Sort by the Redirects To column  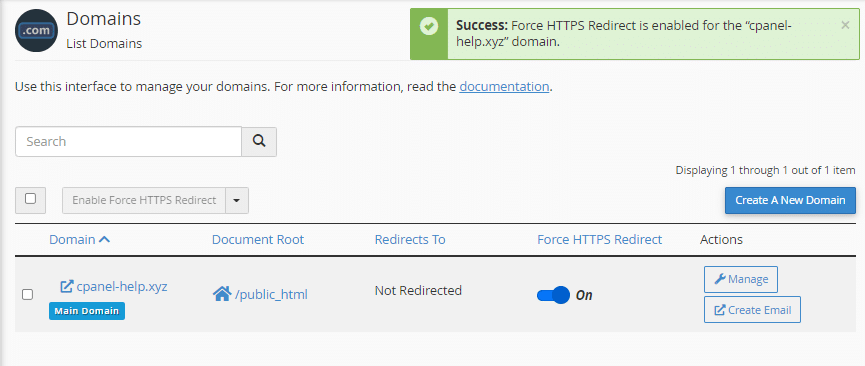[x=410, y=240]
